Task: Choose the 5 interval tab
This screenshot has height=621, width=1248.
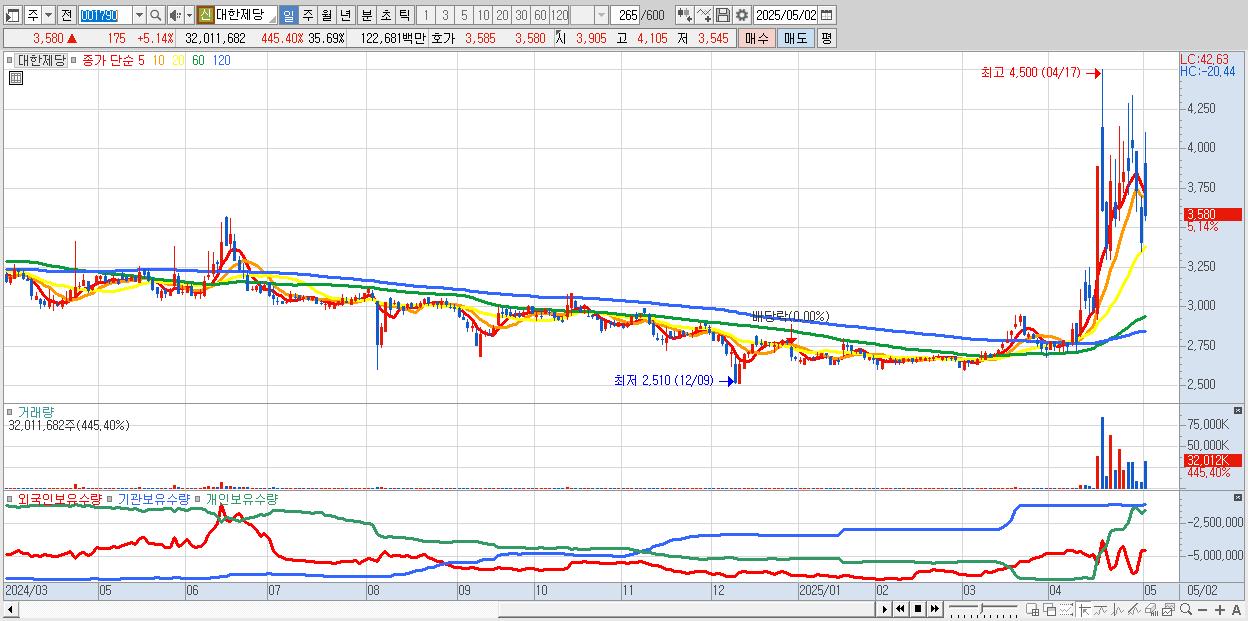Action: [x=464, y=15]
